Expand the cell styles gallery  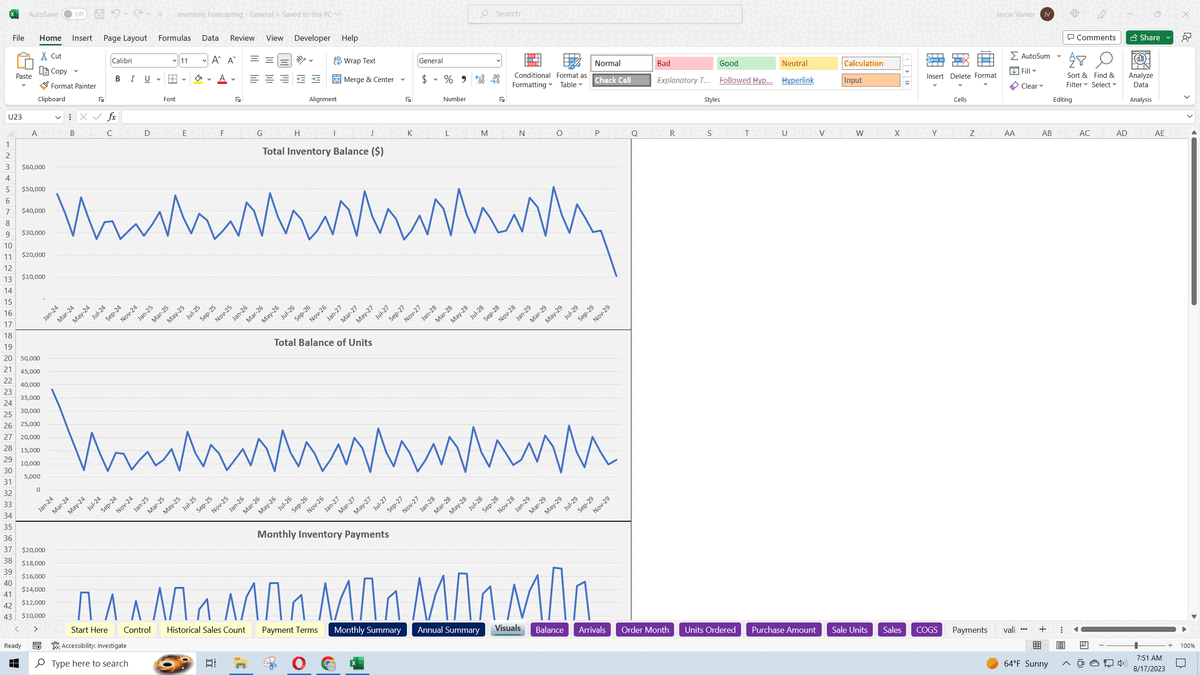click(907, 84)
